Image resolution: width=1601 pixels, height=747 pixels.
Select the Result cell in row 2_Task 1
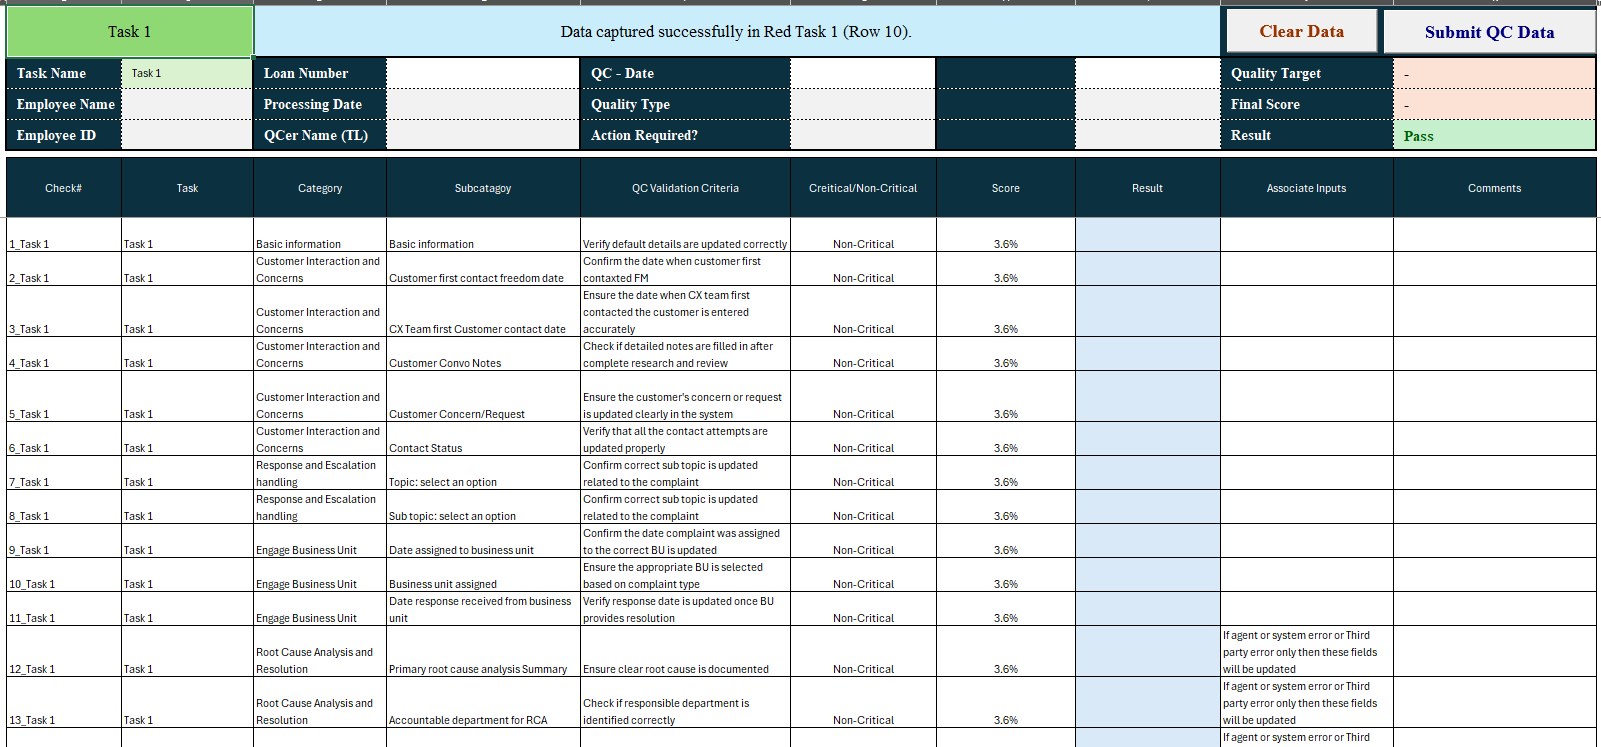[x=1147, y=269]
